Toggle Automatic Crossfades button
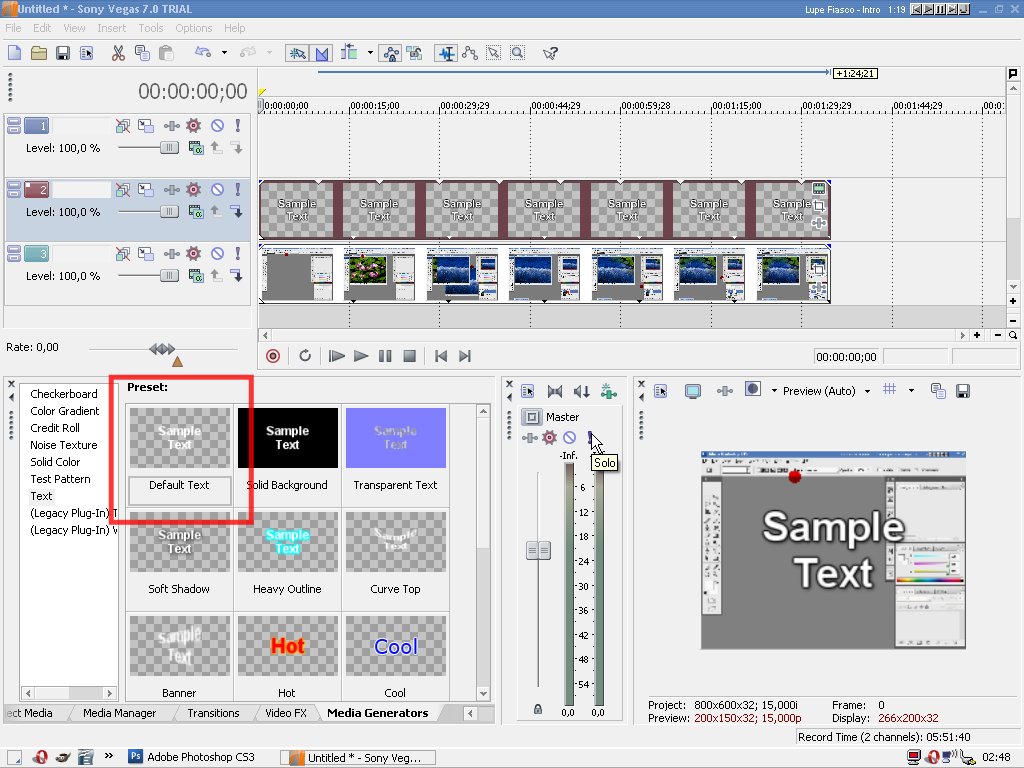This screenshot has height=768, width=1024. coord(321,54)
